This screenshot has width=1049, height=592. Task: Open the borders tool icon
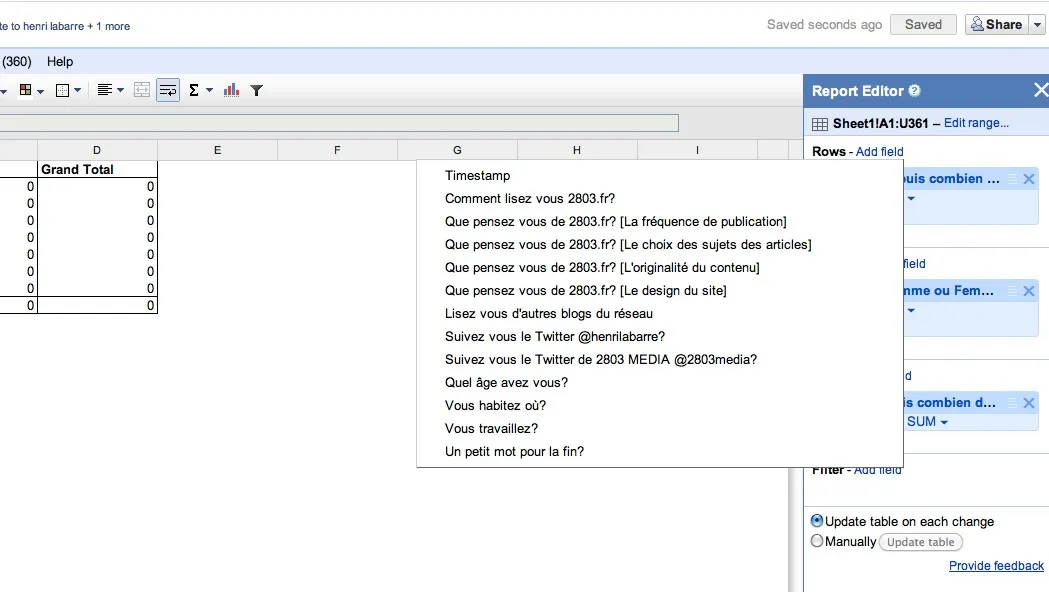coord(62,90)
